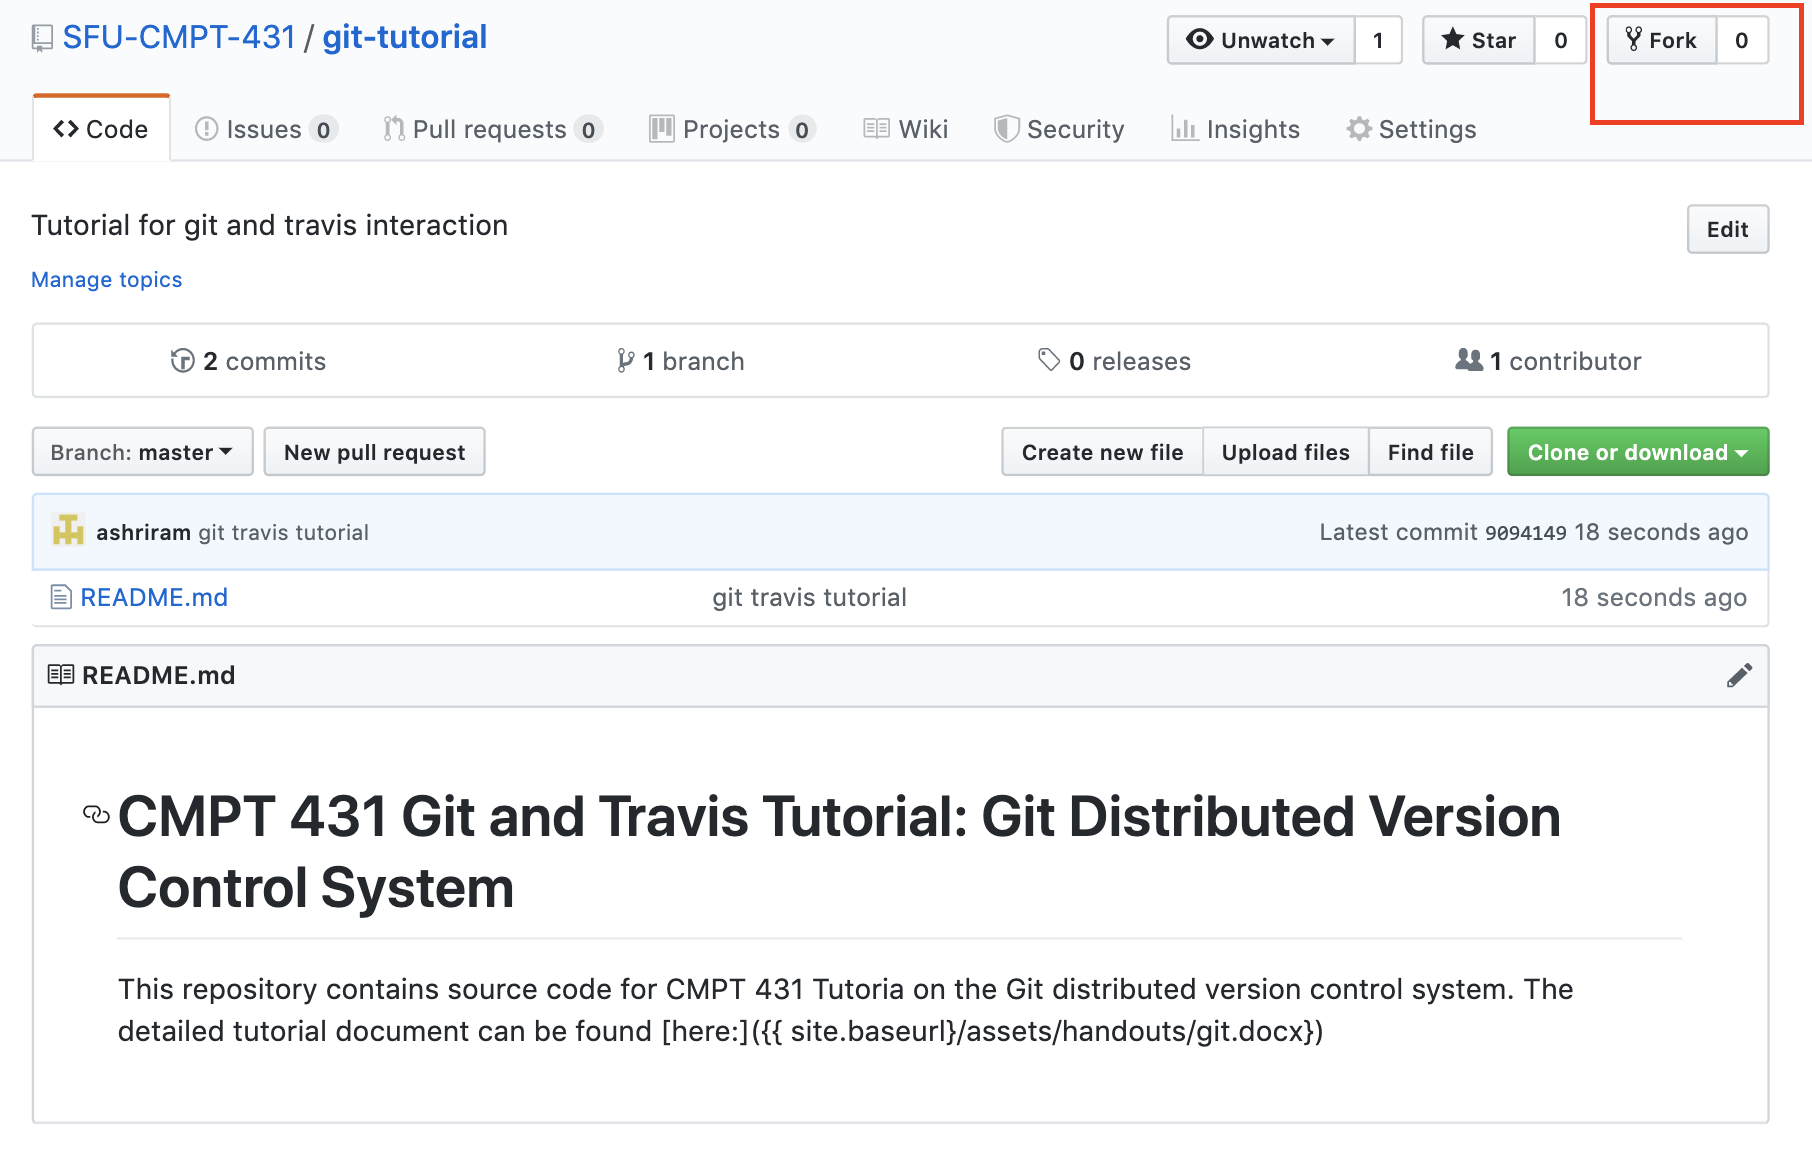Expand the Branch: master selector
The height and width of the screenshot is (1174, 1812).
tap(142, 452)
